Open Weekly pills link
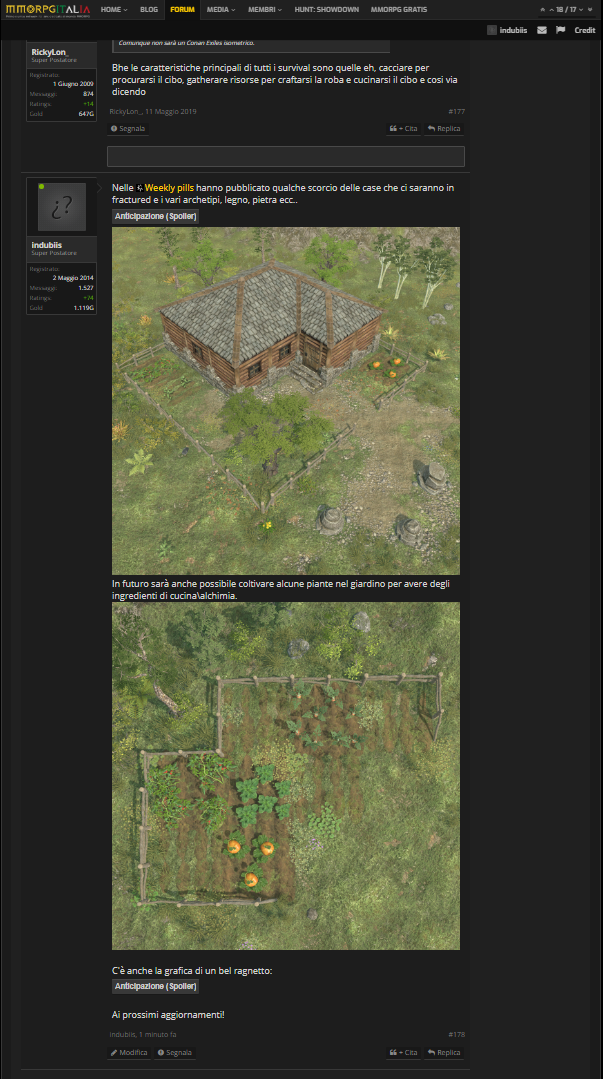Viewport: 603px width, 1079px height. pos(169,187)
